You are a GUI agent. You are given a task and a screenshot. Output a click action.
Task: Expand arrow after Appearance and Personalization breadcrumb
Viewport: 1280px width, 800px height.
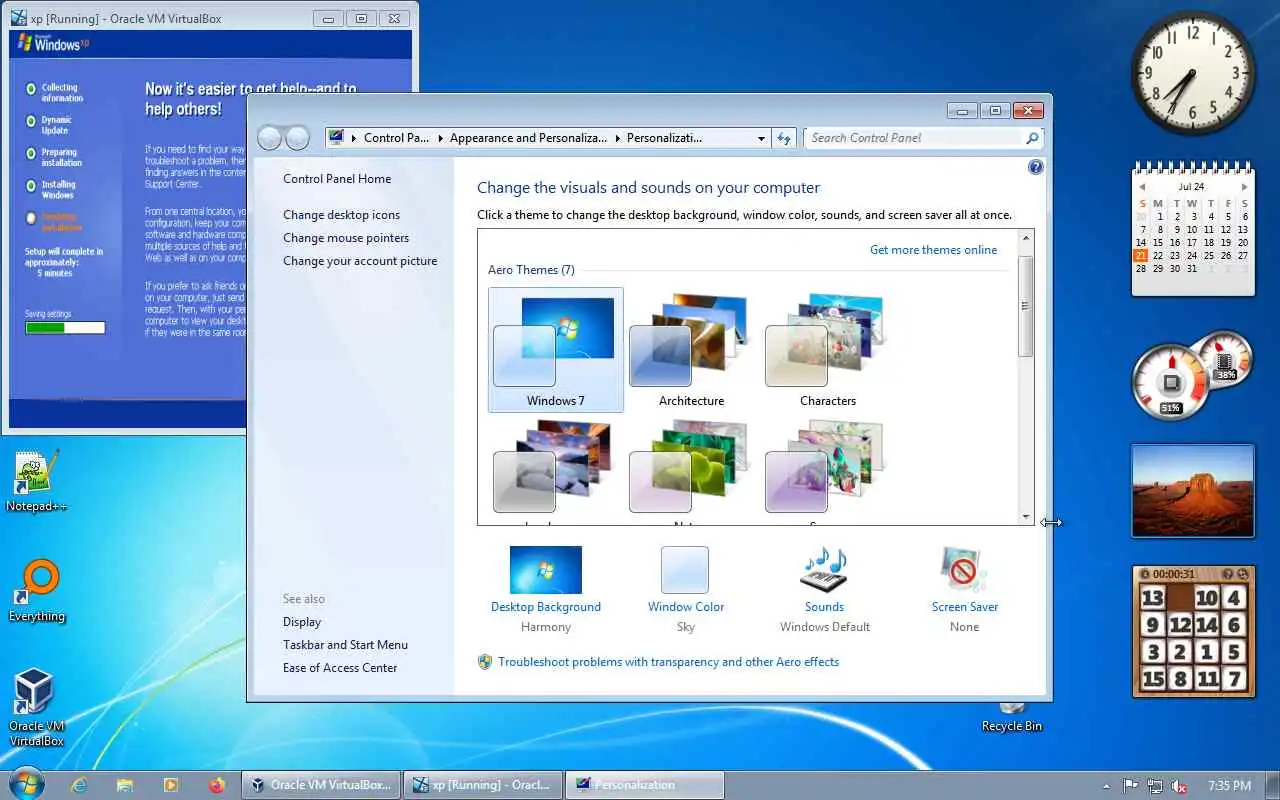(x=617, y=138)
